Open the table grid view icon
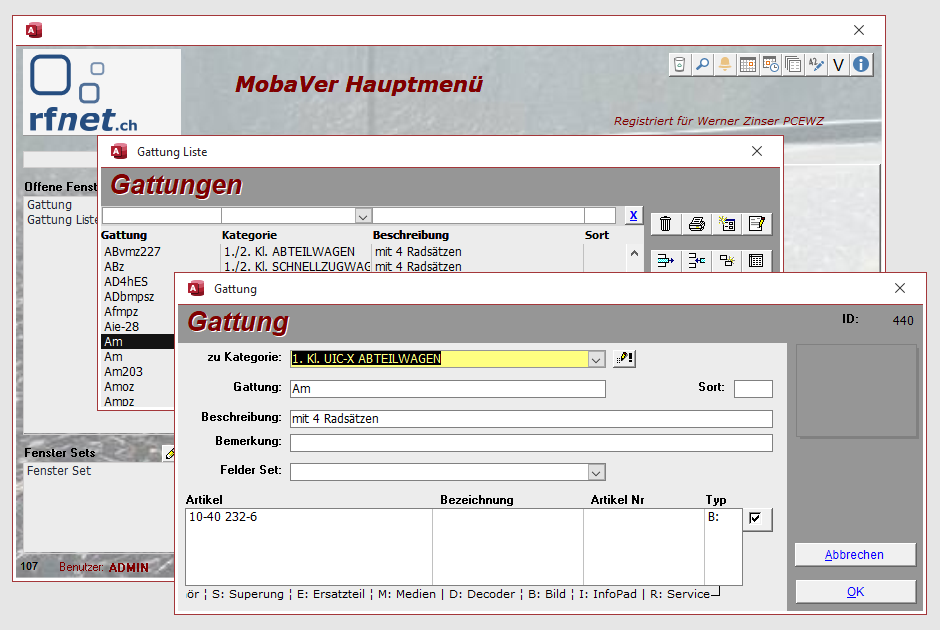 pos(757,261)
